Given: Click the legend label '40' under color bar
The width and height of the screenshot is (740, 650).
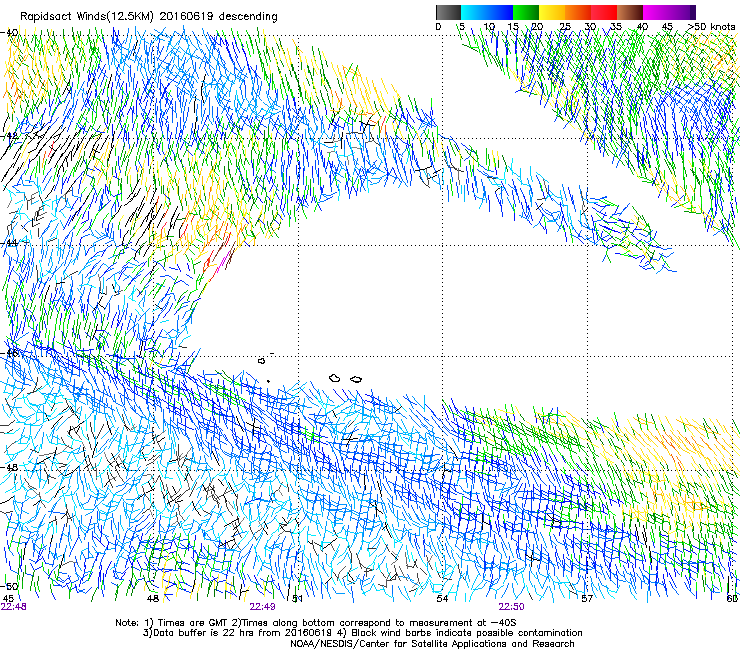Looking at the screenshot, I should (x=642, y=27).
